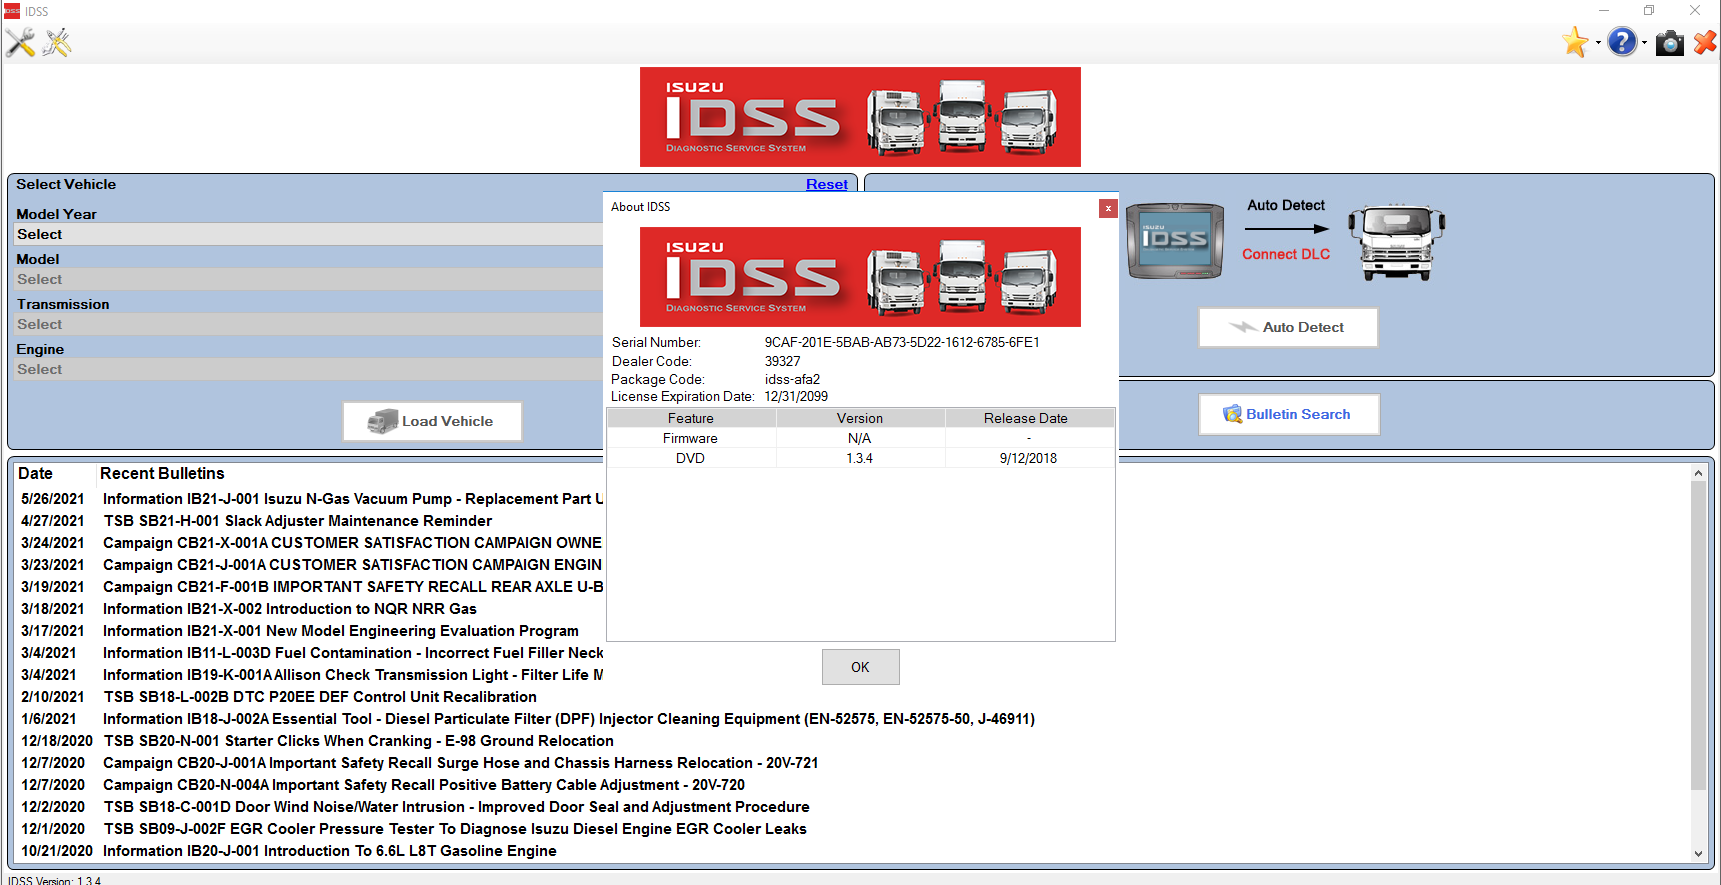1721x885 pixels.
Task: Take a screenshot with the camera icon
Action: click(x=1669, y=43)
